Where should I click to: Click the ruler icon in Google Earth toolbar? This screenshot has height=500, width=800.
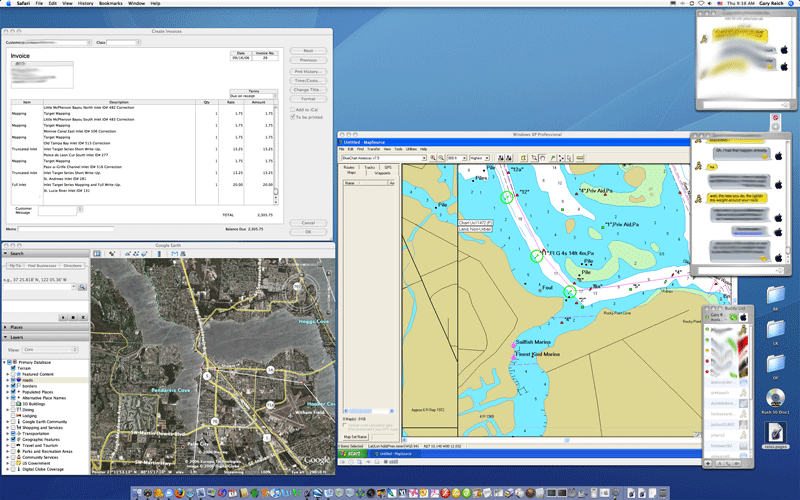click(x=159, y=254)
